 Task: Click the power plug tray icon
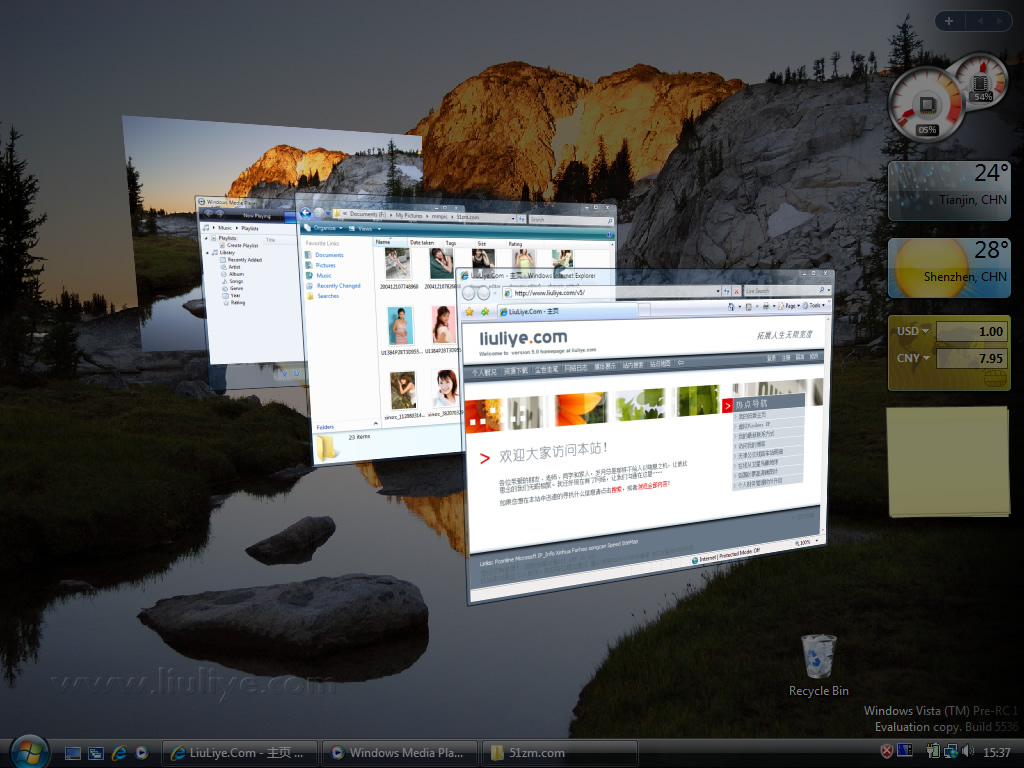[933, 752]
